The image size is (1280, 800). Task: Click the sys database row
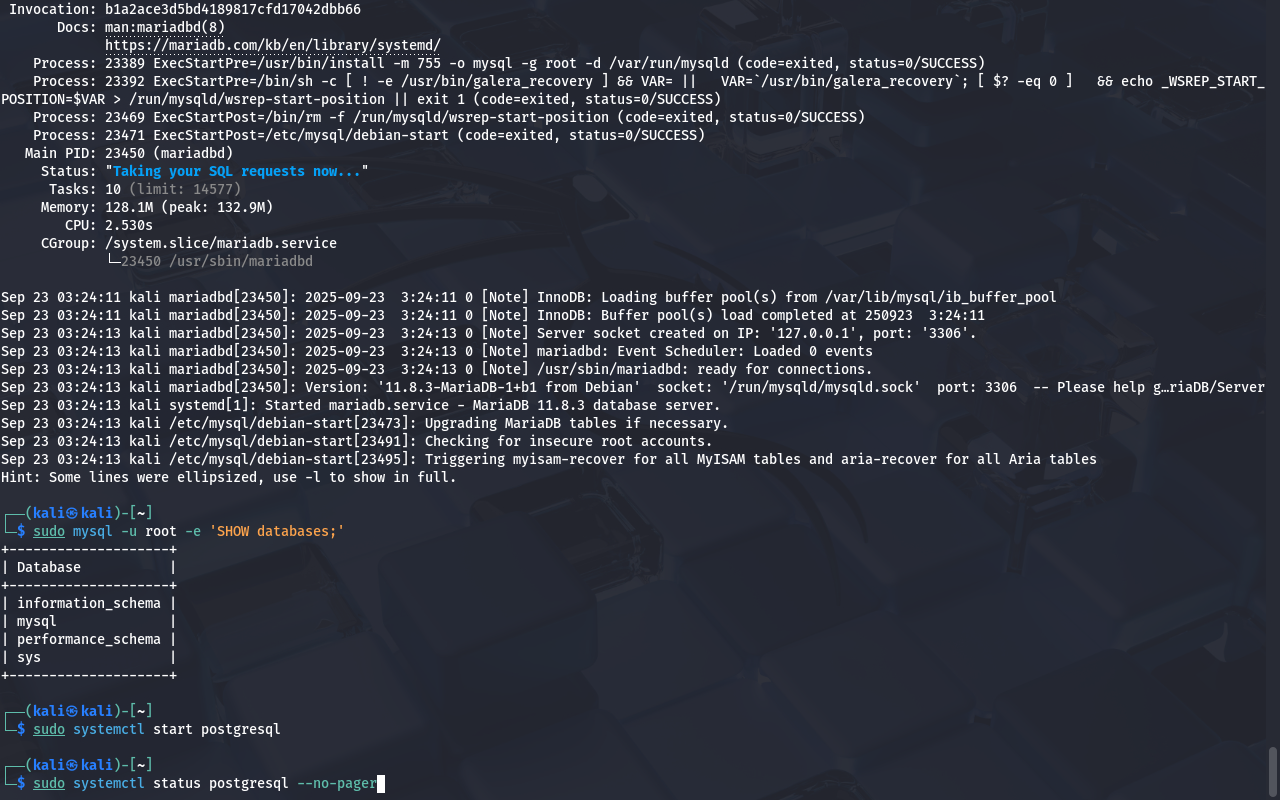[29, 657]
